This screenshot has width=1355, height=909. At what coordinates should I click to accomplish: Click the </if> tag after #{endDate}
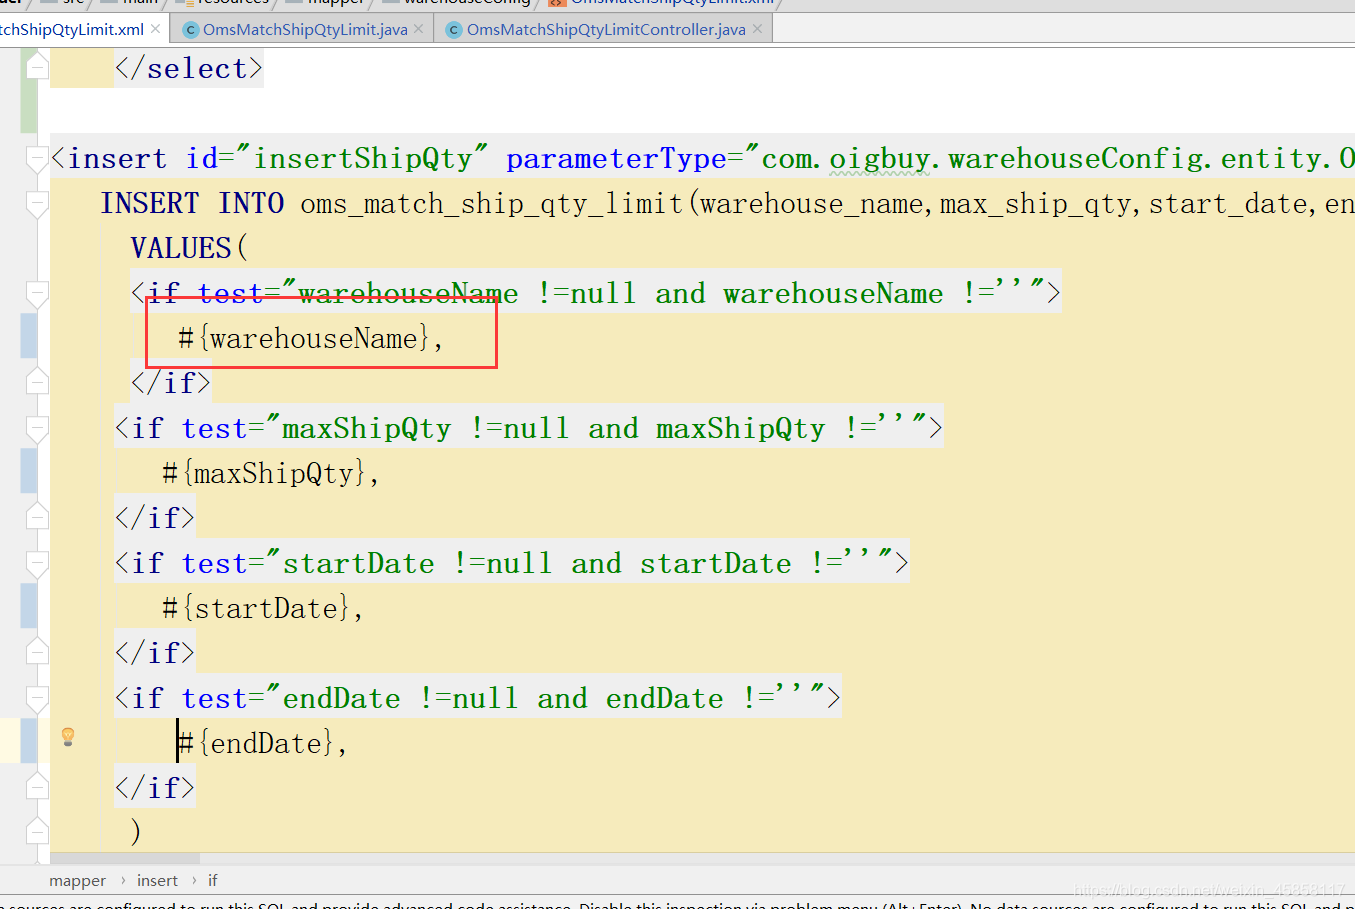pyautogui.click(x=155, y=788)
